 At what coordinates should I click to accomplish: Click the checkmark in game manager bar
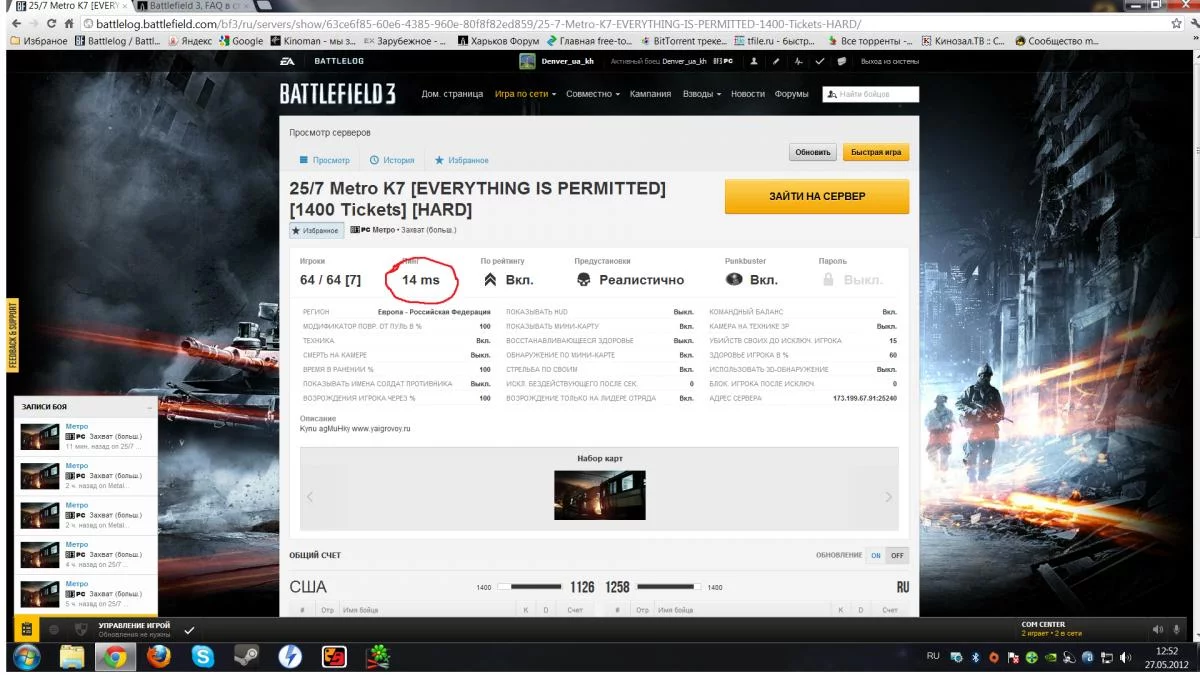pyautogui.click(x=189, y=629)
